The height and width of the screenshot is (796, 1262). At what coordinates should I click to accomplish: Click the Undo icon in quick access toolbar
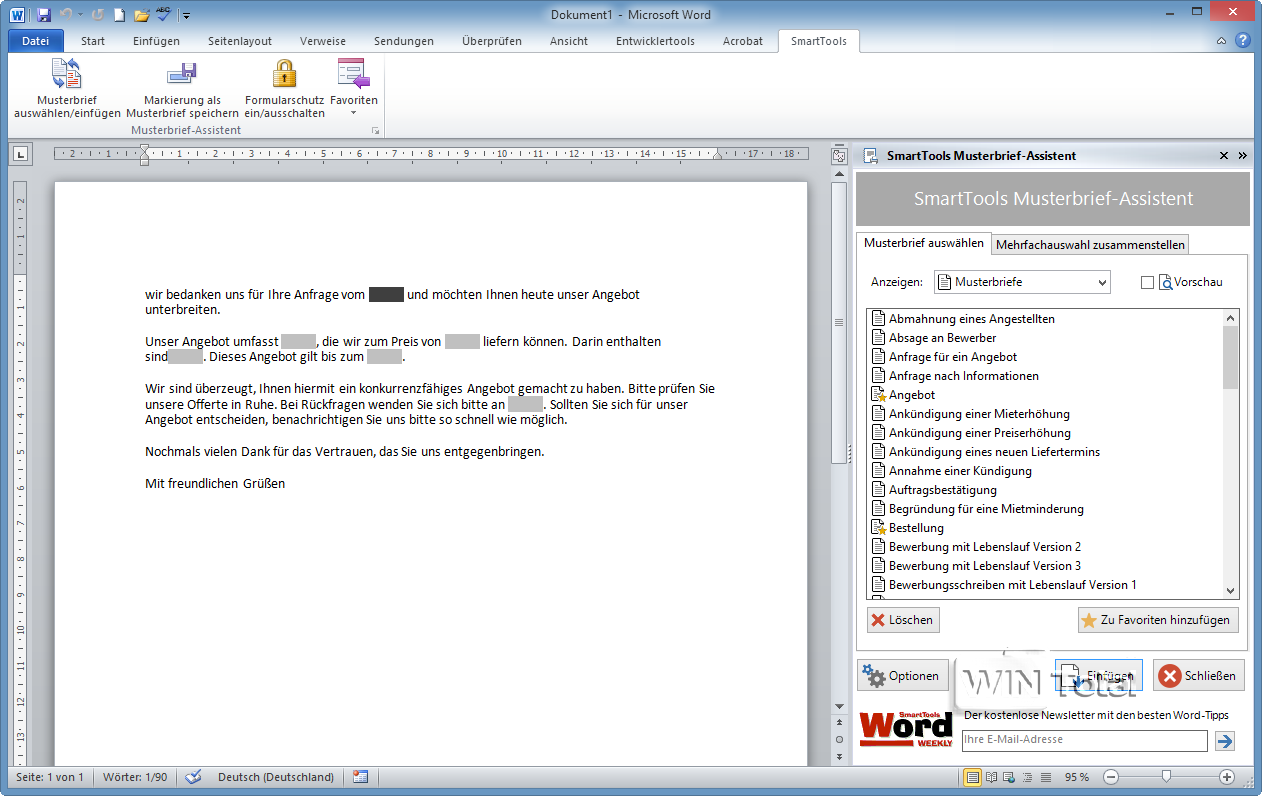[x=67, y=15]
